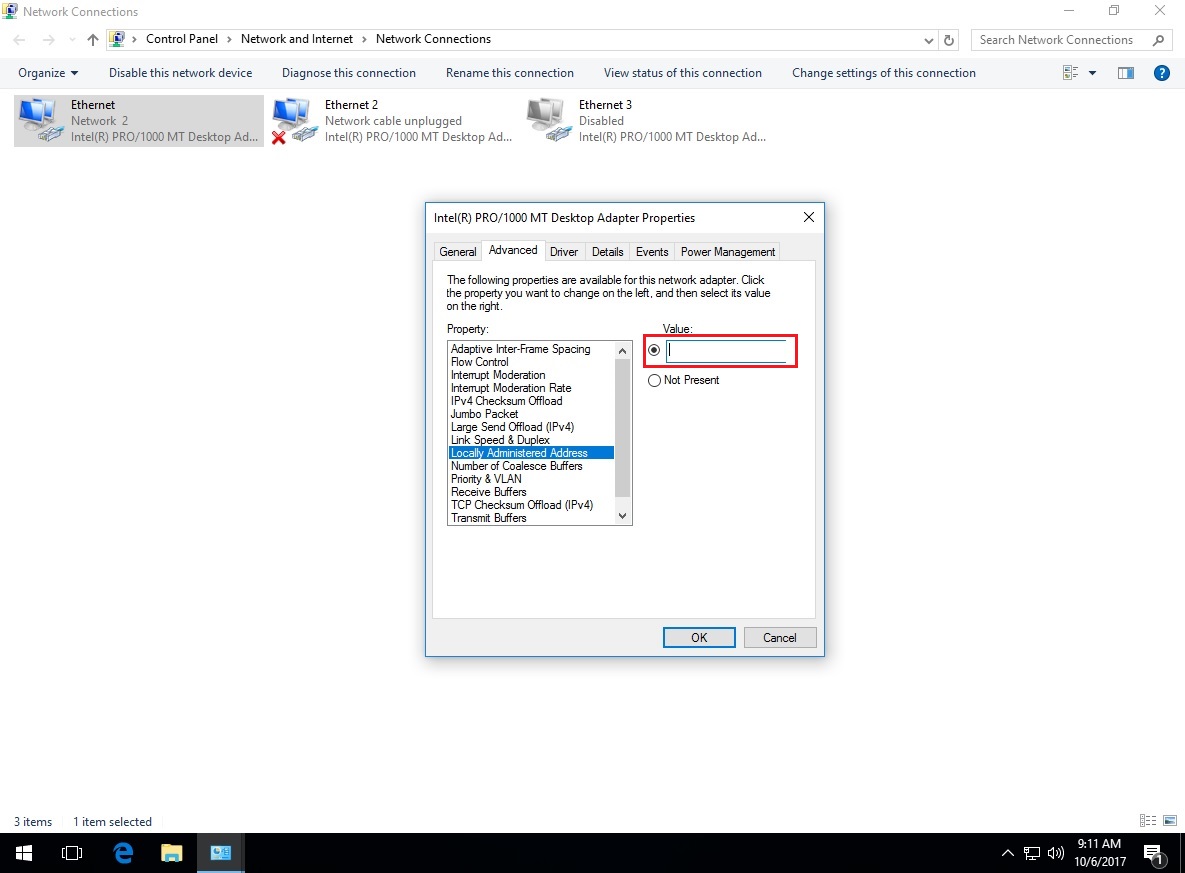Switch to the Driver tab

pos(564,252)
